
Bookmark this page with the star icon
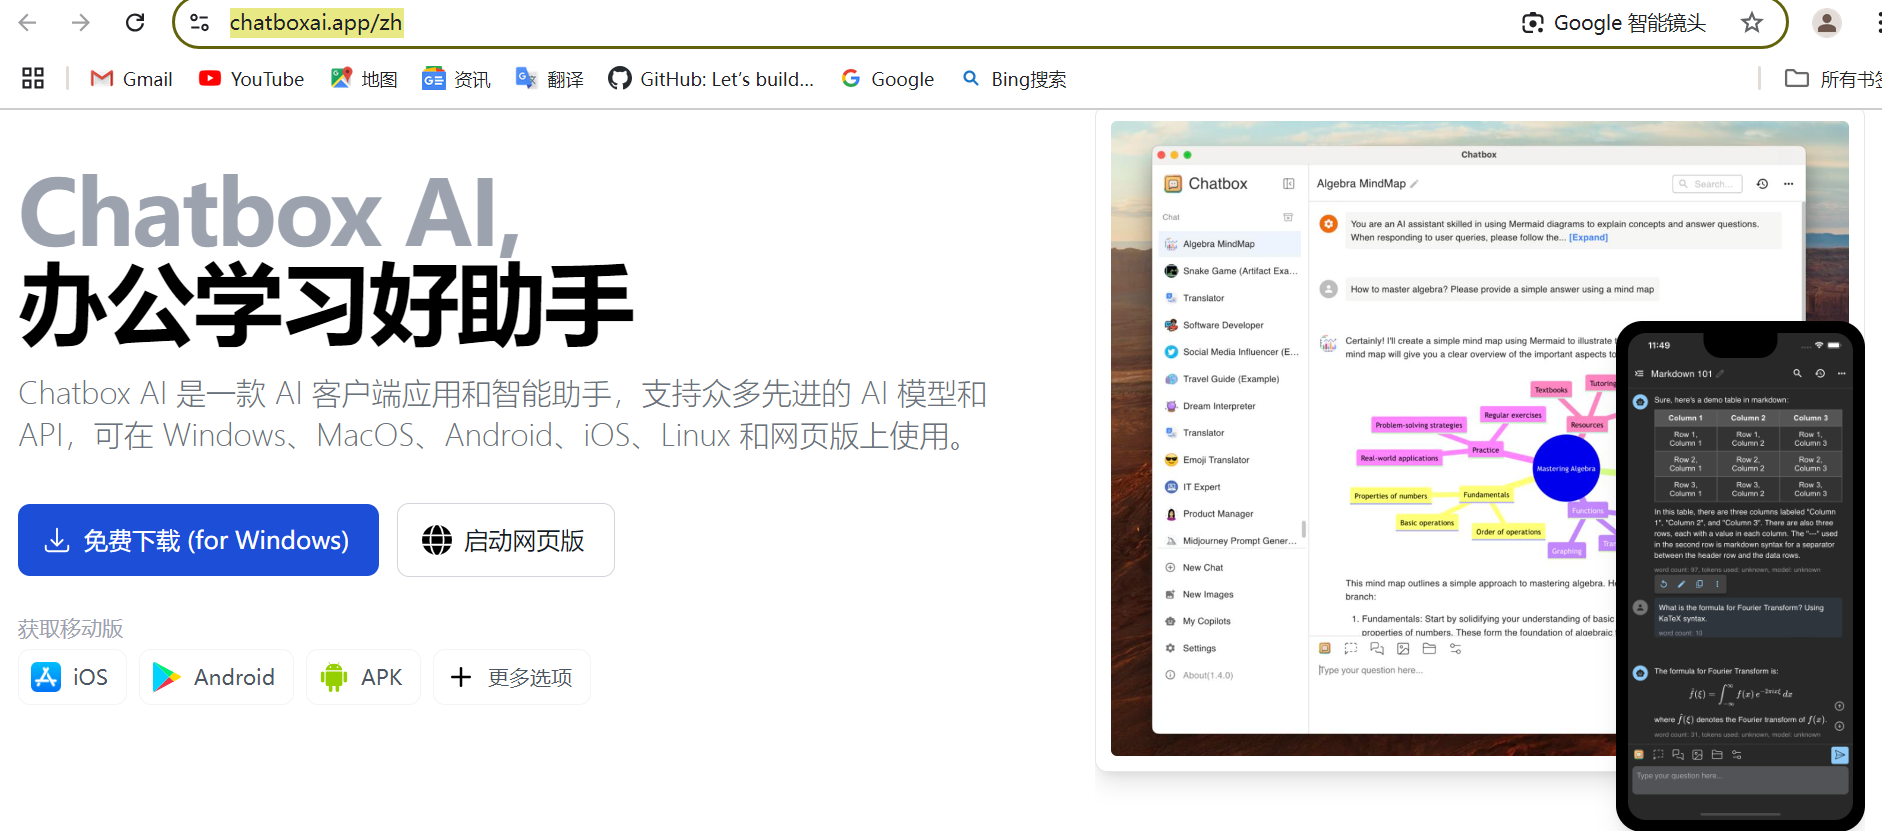point(1752,22)
